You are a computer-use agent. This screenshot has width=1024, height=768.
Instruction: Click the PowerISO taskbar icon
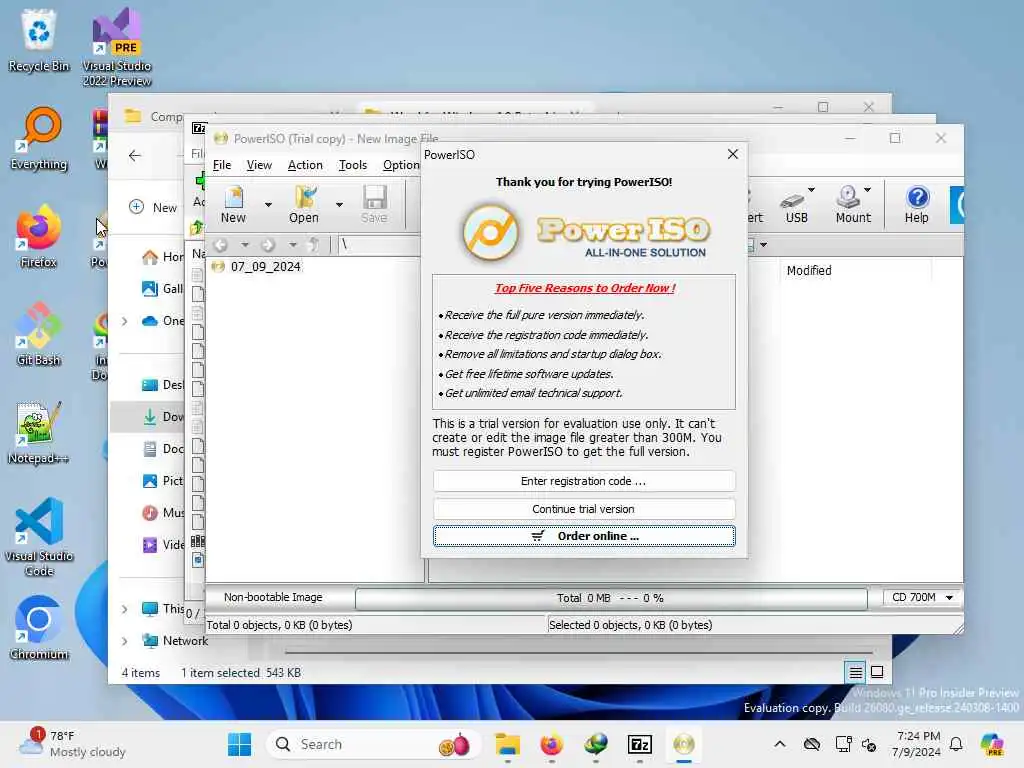(x=684, y=744)
